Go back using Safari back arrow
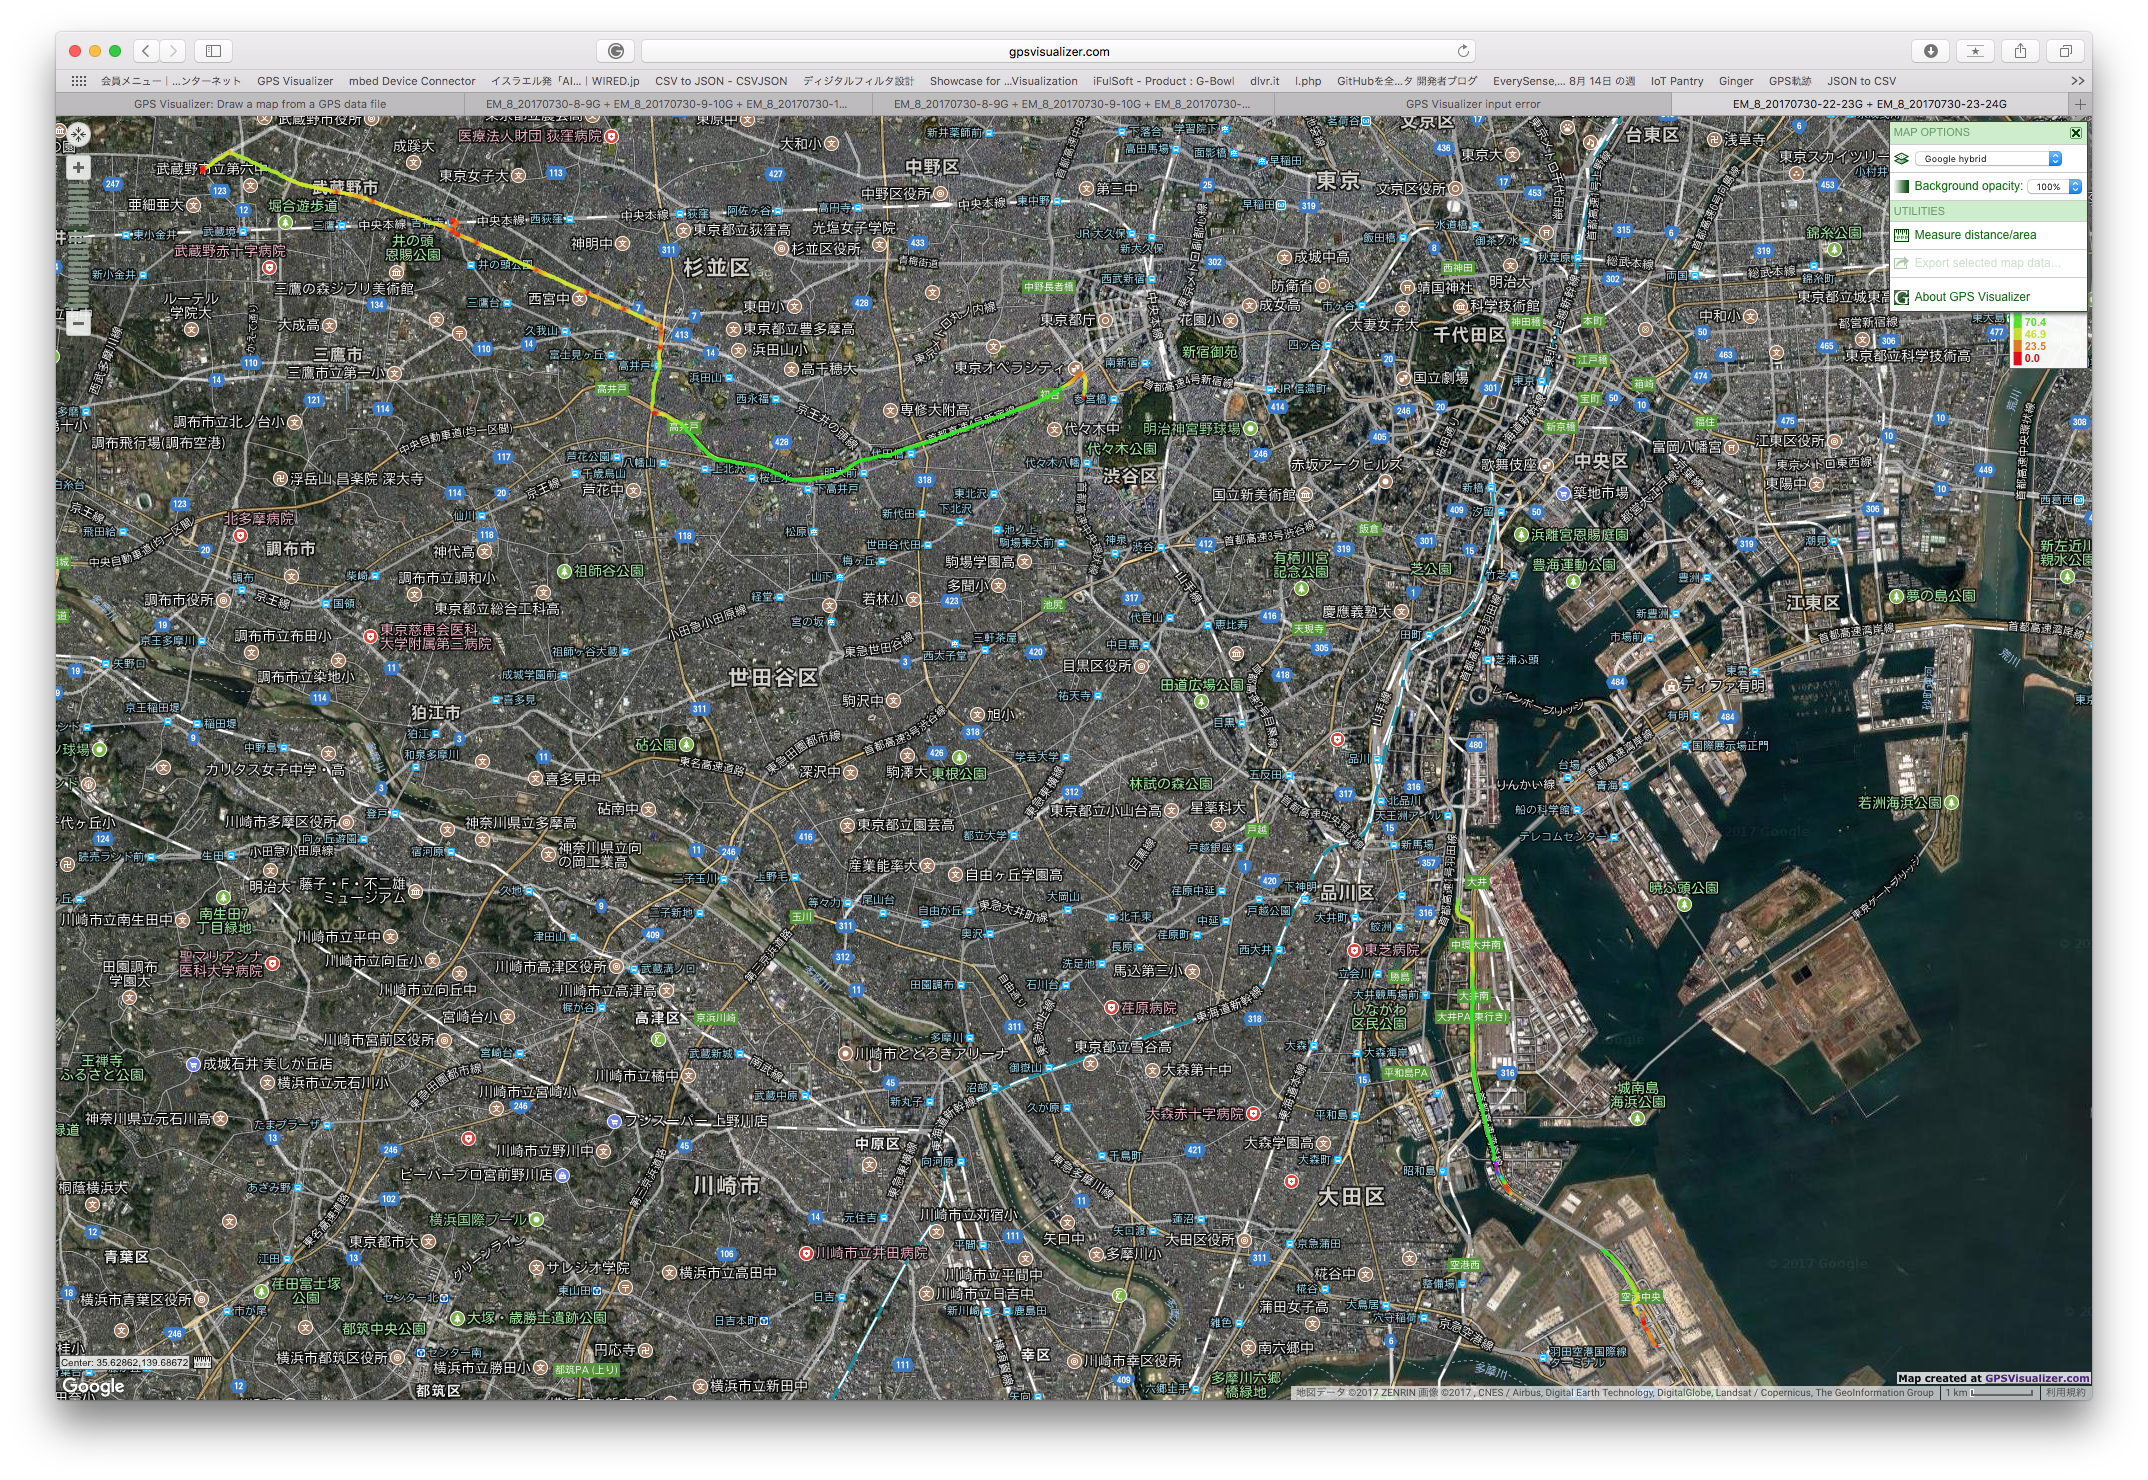The height and width of the screenshot is (1480, 2148). (x=146, y=51)
